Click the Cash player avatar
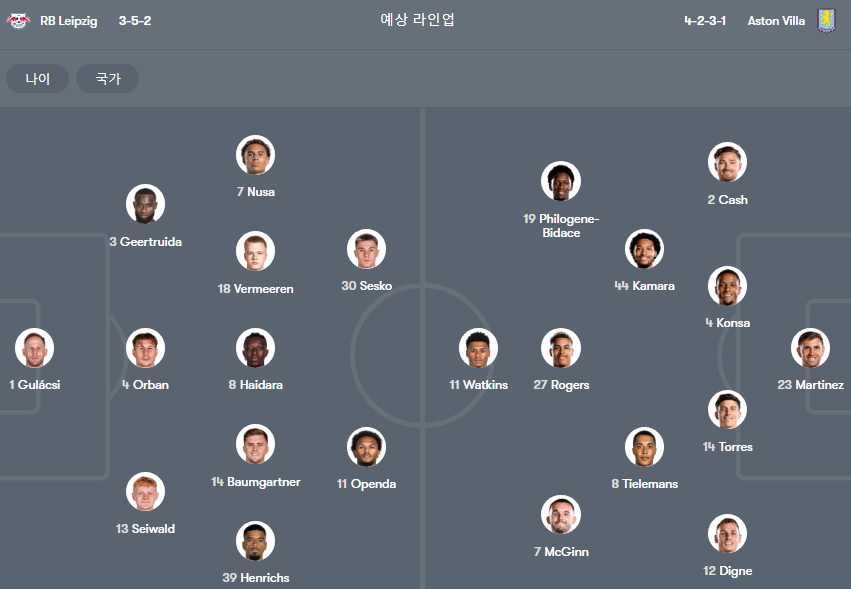This screenshot has height=589, width=851. (727, 162)
